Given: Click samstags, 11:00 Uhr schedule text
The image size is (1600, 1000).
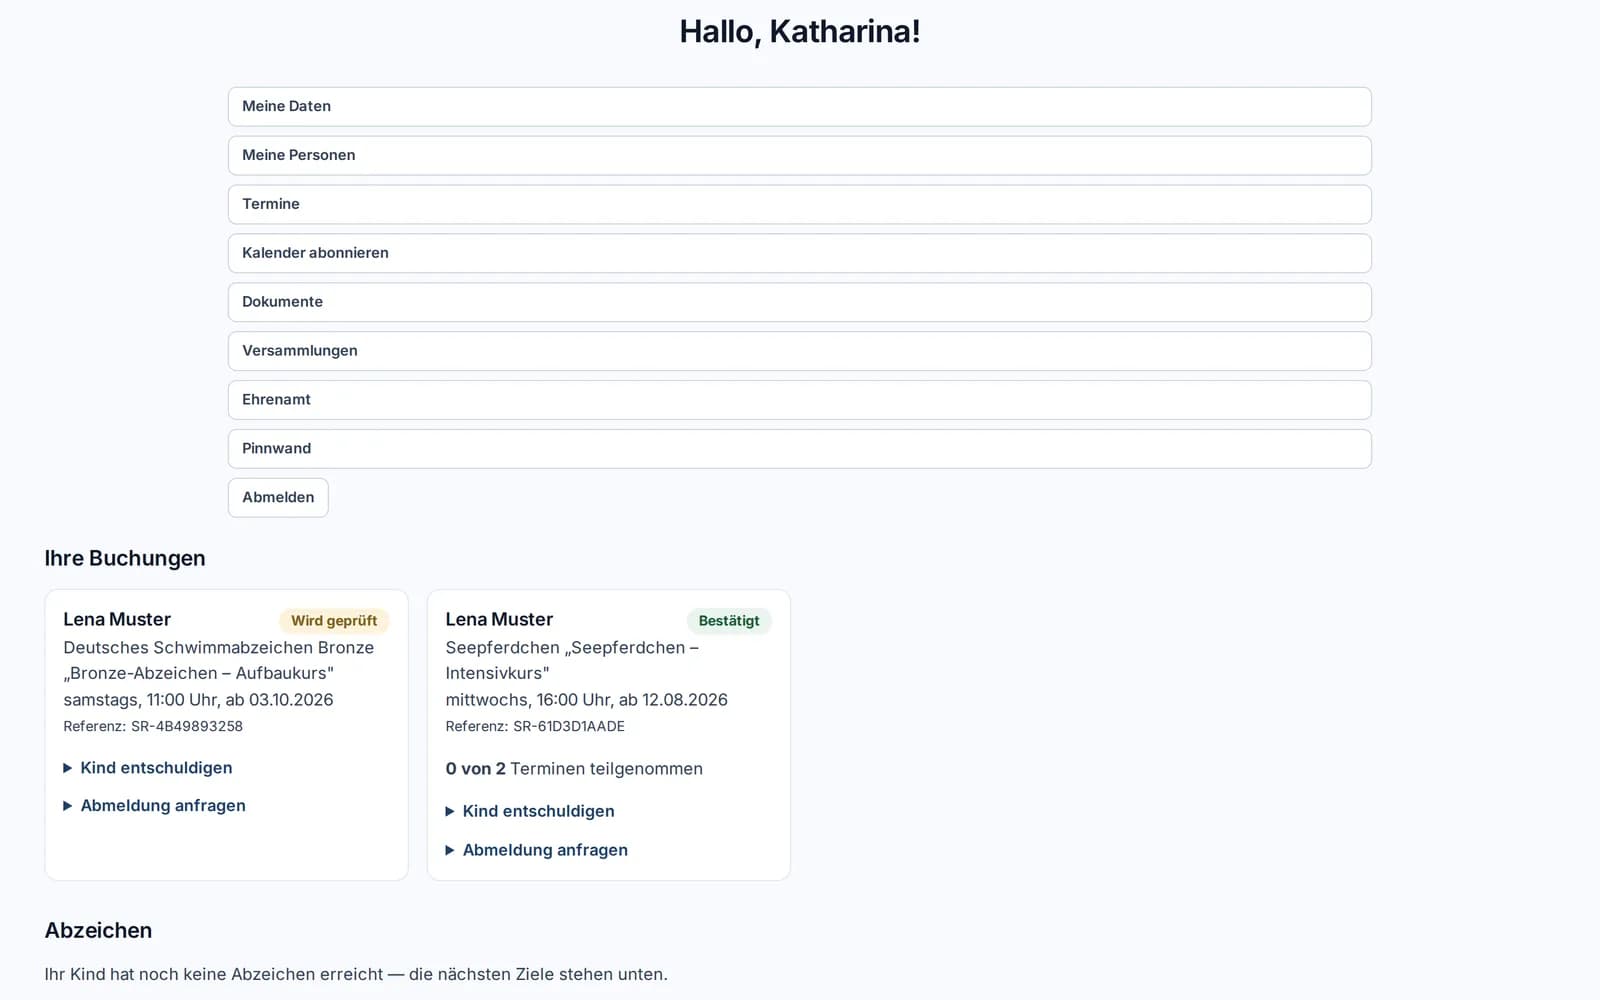Looking at the screenshot, I should (x=198, y=700).
